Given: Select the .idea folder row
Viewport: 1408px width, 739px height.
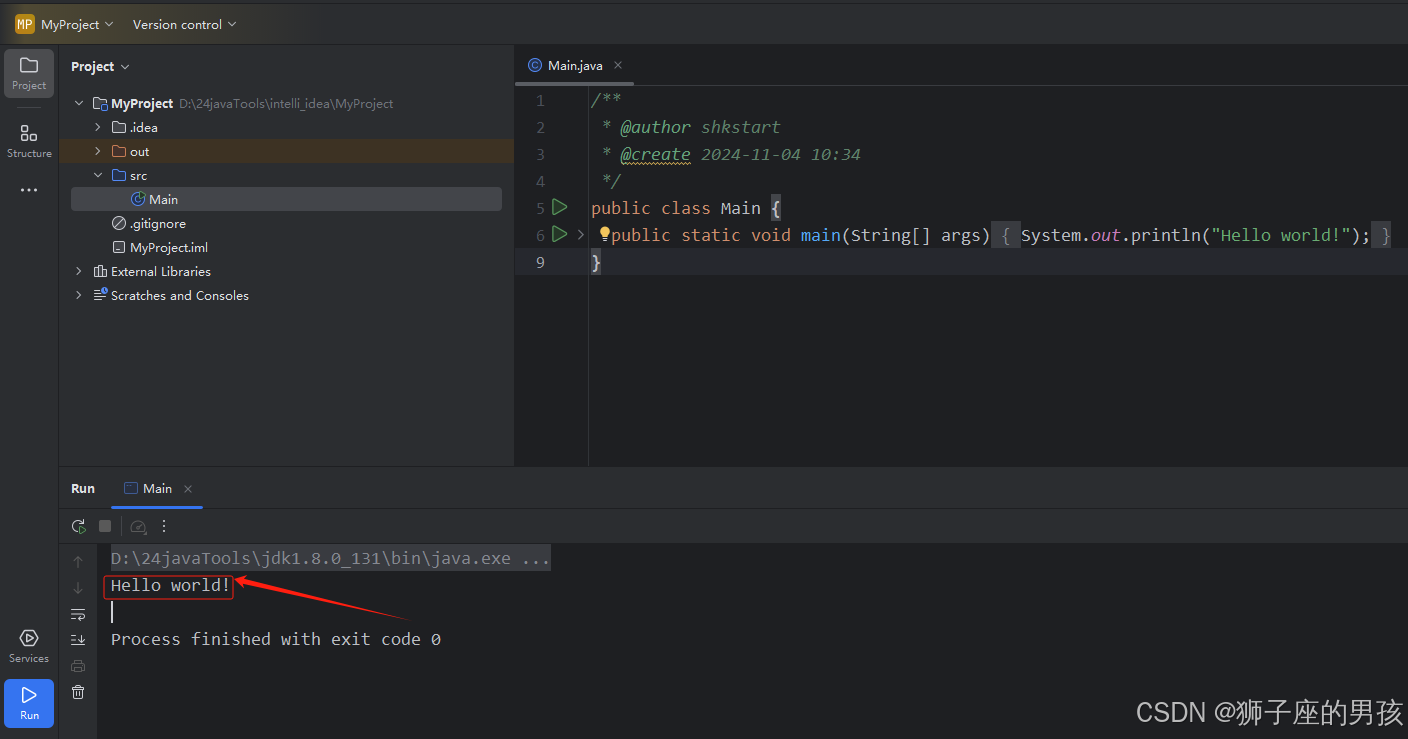Looking at the screenshot, I should (x=286, y=127).
